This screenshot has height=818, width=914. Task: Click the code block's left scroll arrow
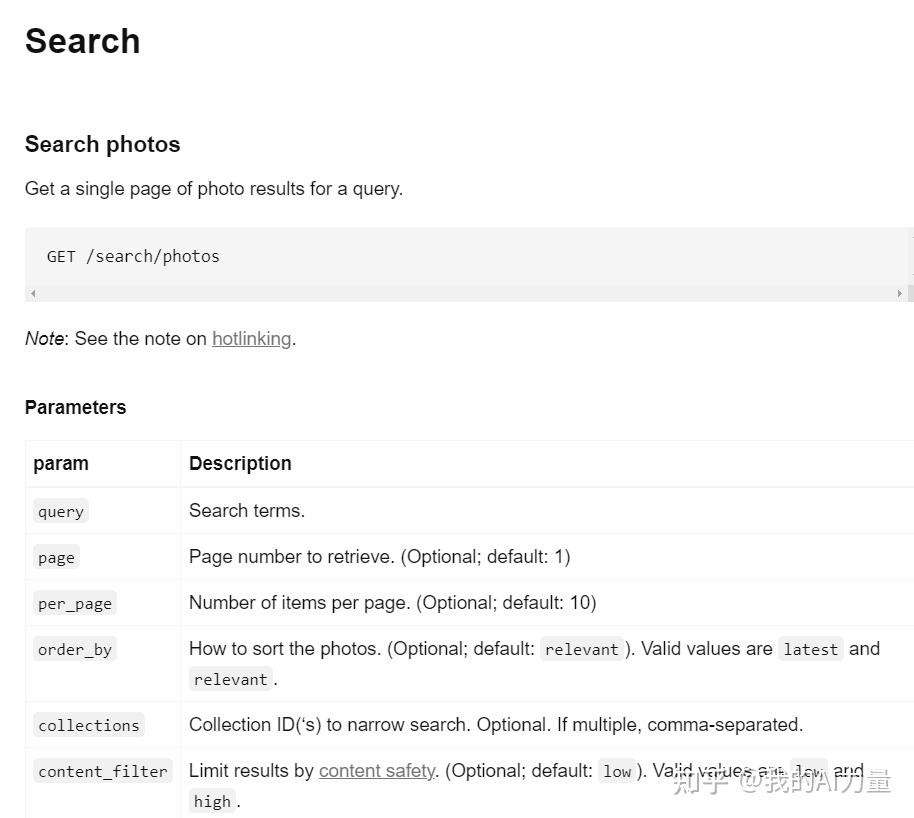coord(33,293)
